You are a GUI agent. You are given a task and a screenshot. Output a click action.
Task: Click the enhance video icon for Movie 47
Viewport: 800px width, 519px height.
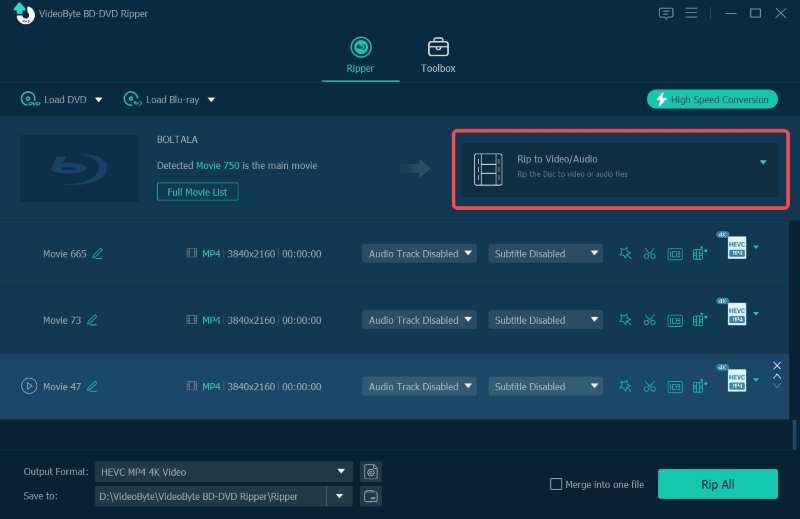point(700,386)
